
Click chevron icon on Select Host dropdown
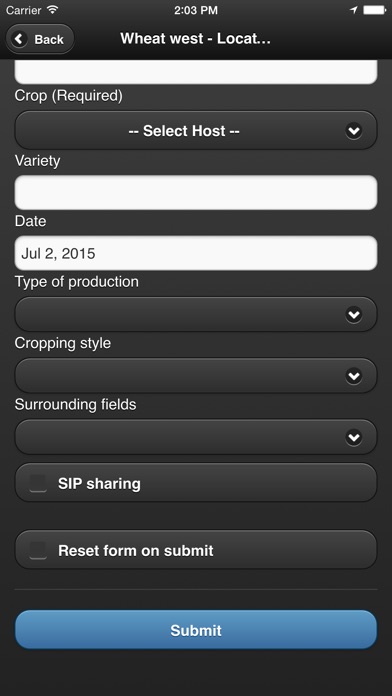point(354,131)
